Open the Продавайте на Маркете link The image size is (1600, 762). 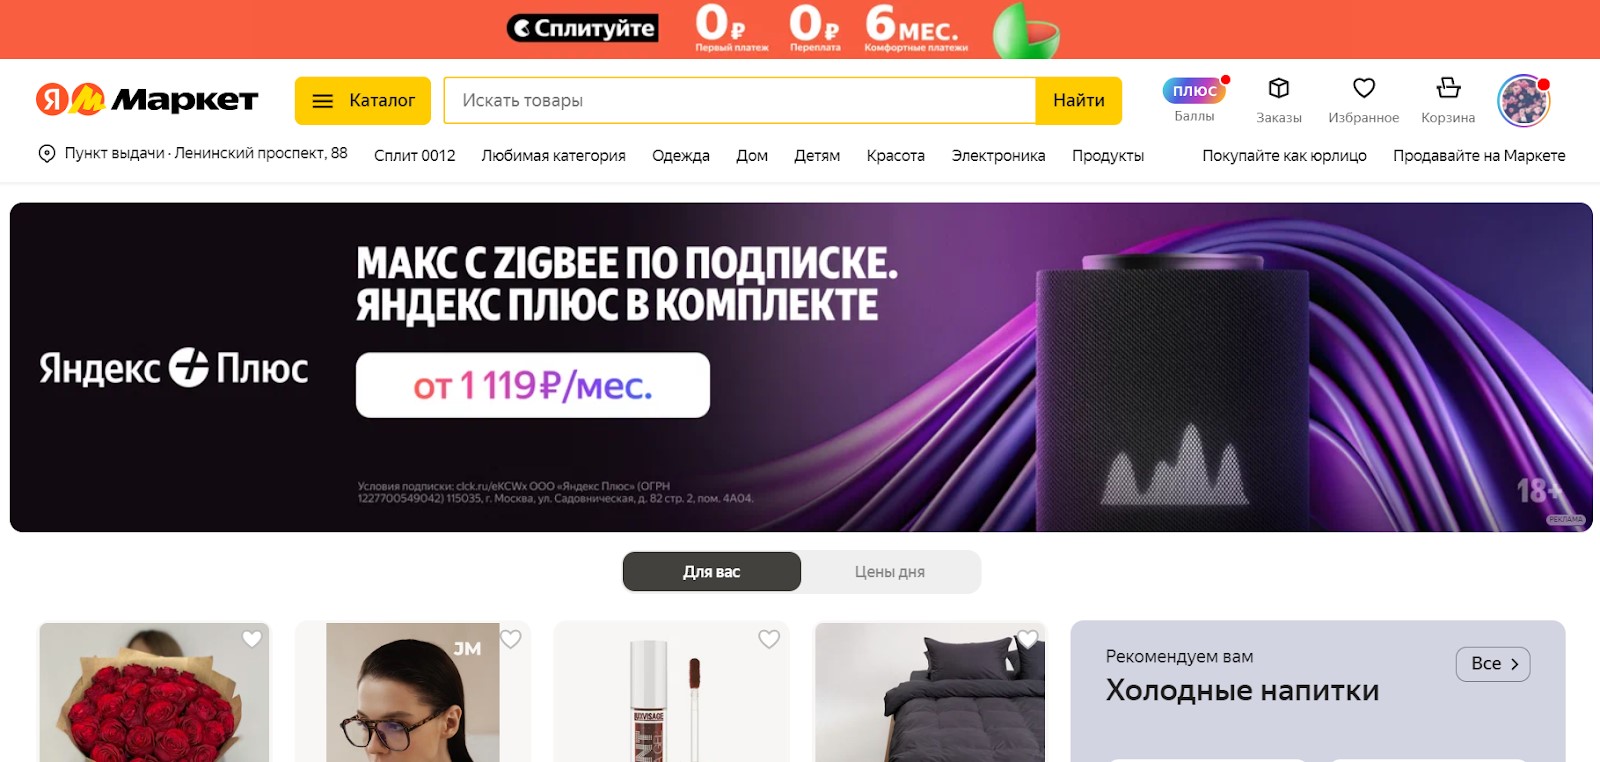pyautogui.click(x=1479, y=155)
